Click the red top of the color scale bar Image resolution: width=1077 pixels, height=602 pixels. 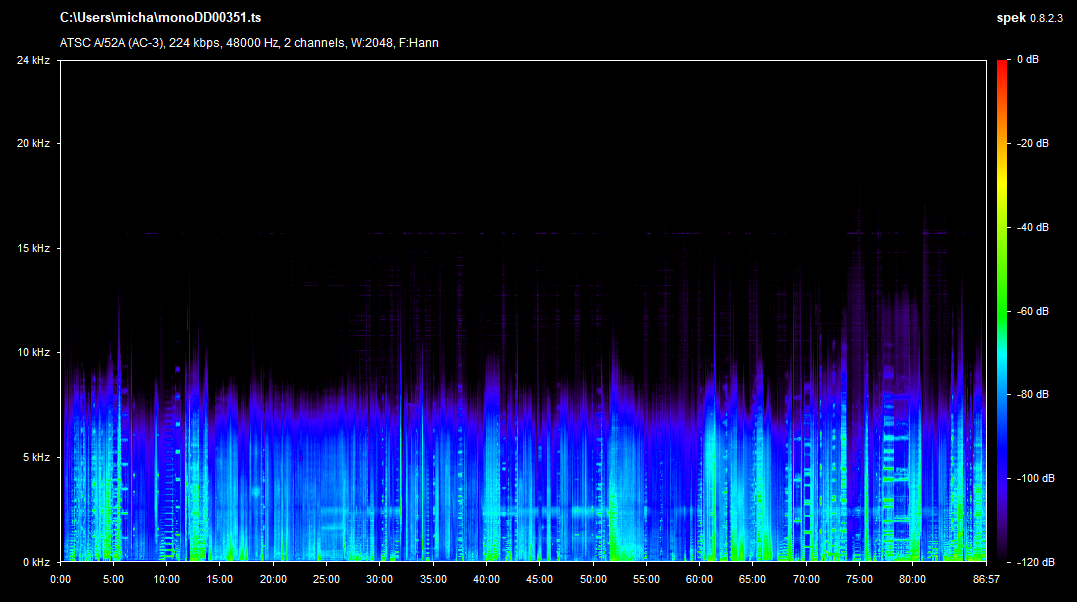click(x=1002, y=65)
